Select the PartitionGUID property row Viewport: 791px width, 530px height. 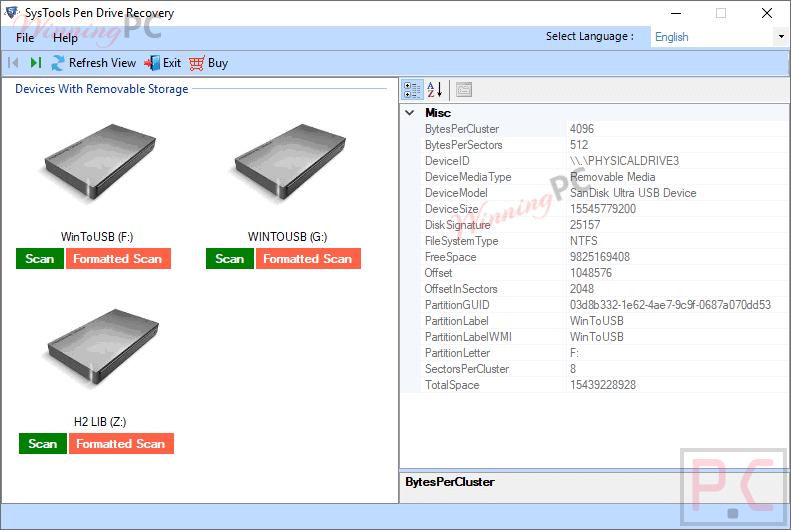(x=604, y=305)
